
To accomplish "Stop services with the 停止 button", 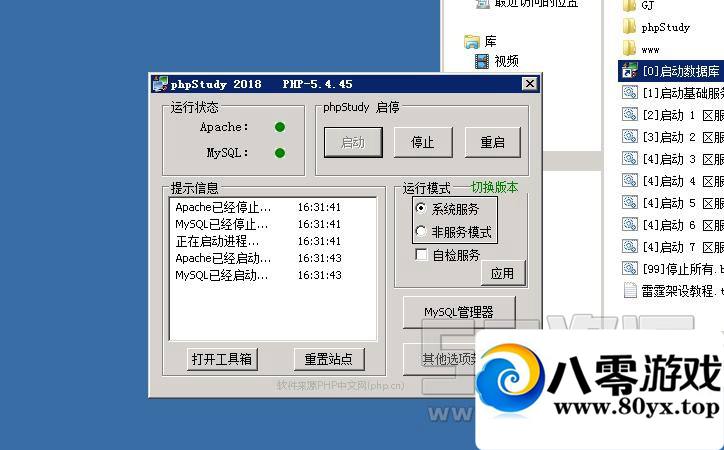I will pyautogui.click(x=423, y=142).
